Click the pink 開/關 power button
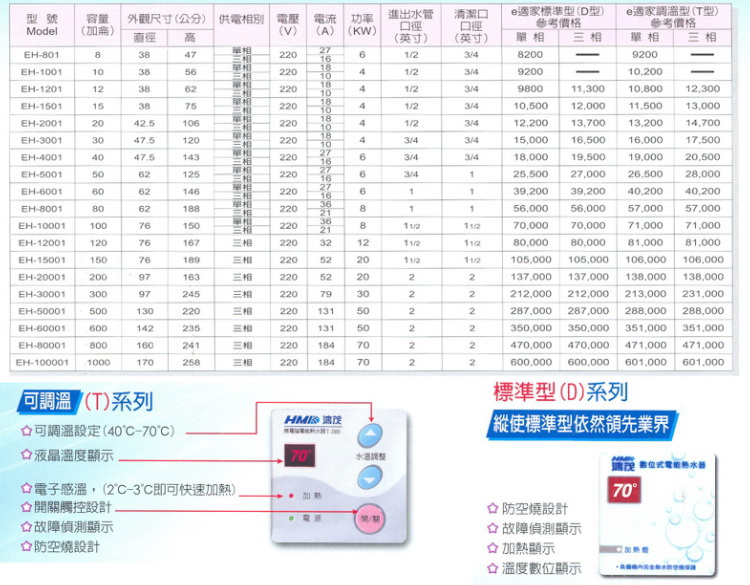This screenshot has width=750, height=585. [369, 519]
